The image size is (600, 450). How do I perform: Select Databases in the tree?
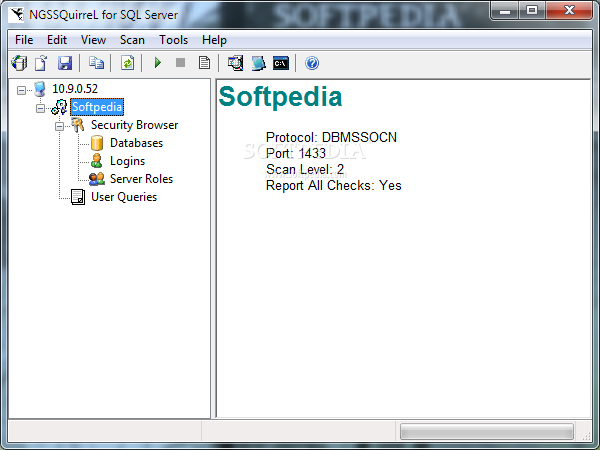pos(137,143)
